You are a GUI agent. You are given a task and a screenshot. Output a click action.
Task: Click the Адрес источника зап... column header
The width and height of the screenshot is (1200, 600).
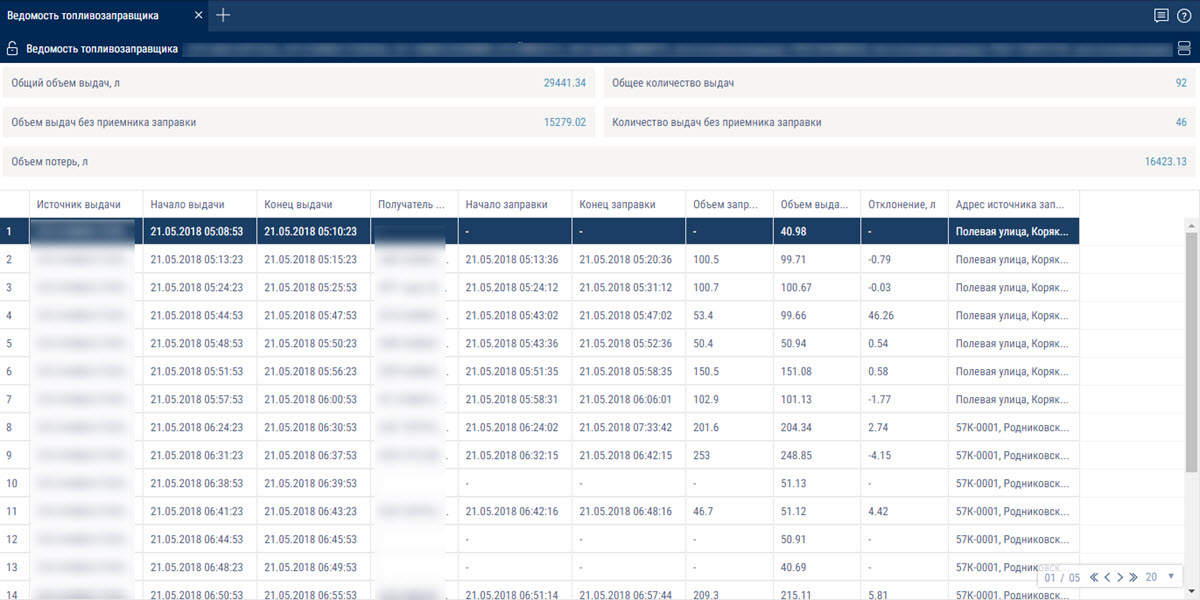1013,204
